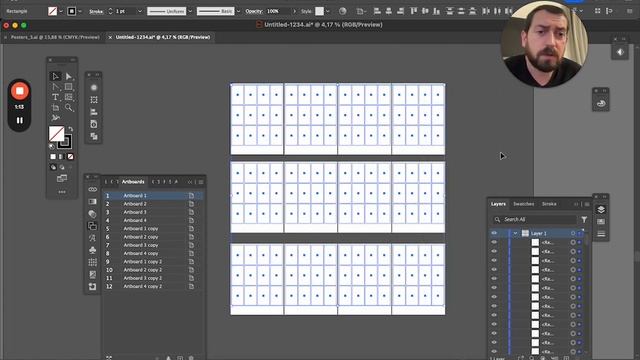Select the Zoom magnifier tool

click(x=69, y=107)
